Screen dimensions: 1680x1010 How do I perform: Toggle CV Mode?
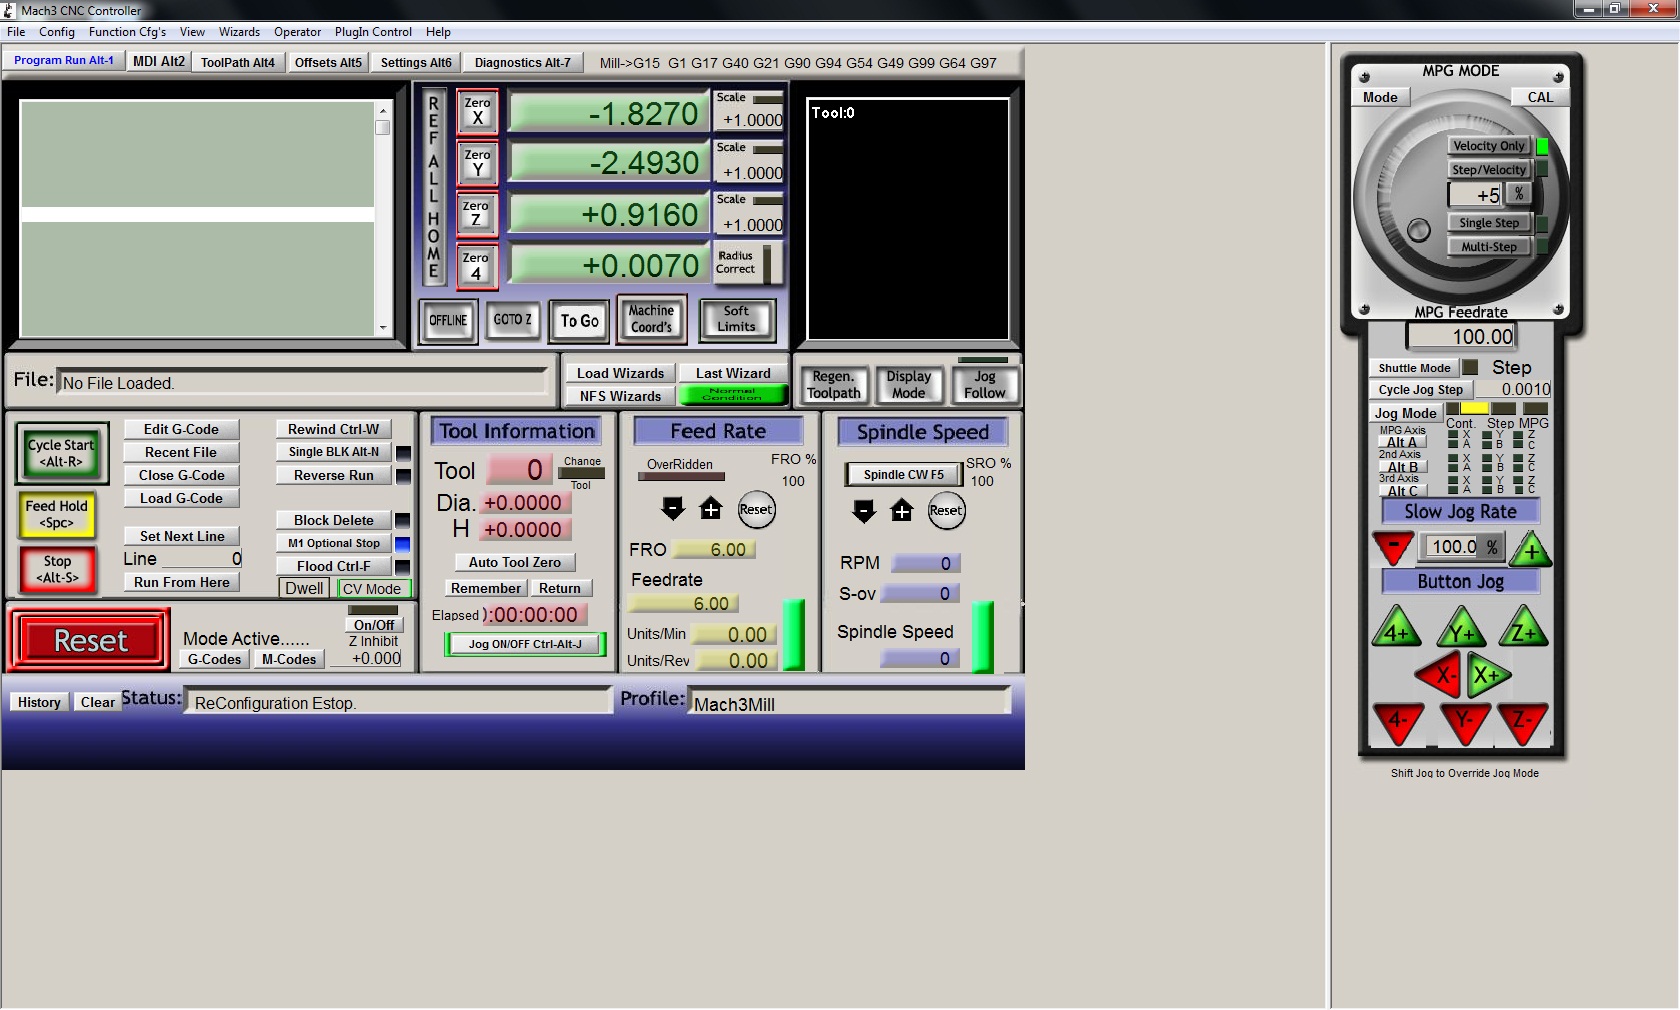pyautogui.click(x=373, y=589)
